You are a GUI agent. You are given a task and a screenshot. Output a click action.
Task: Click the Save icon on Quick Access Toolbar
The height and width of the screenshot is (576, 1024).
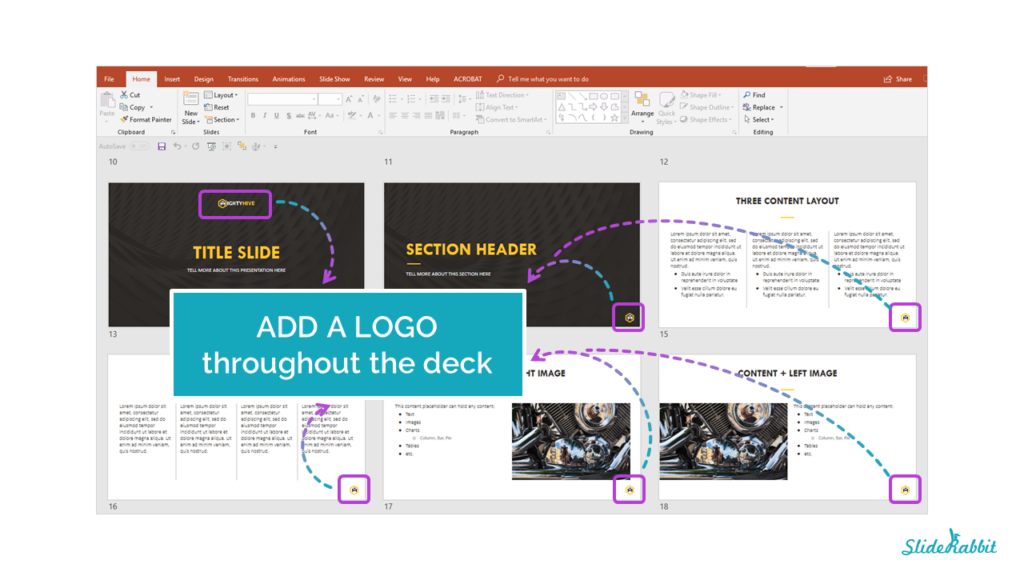[x=161, y=145]
